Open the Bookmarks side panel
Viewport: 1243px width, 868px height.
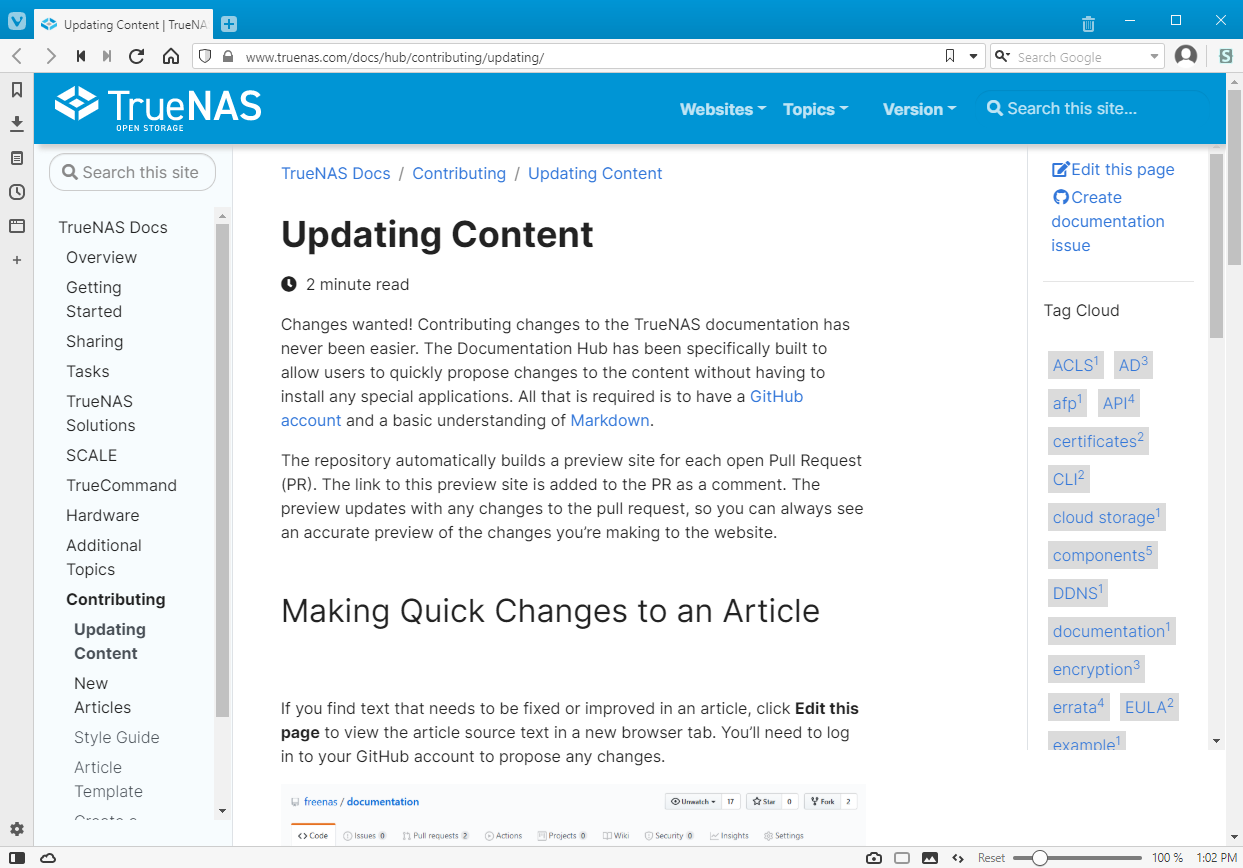click(x=17, y=90)
